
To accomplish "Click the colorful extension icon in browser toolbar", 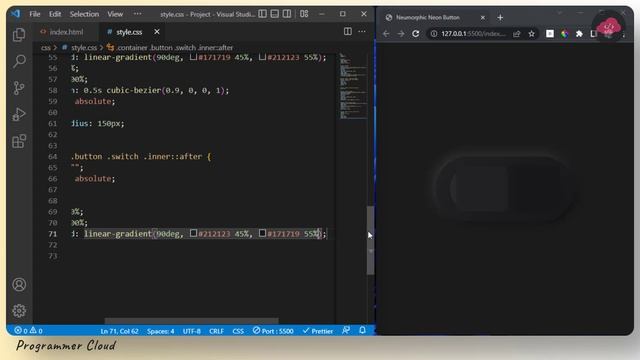I will coord(564,33).
